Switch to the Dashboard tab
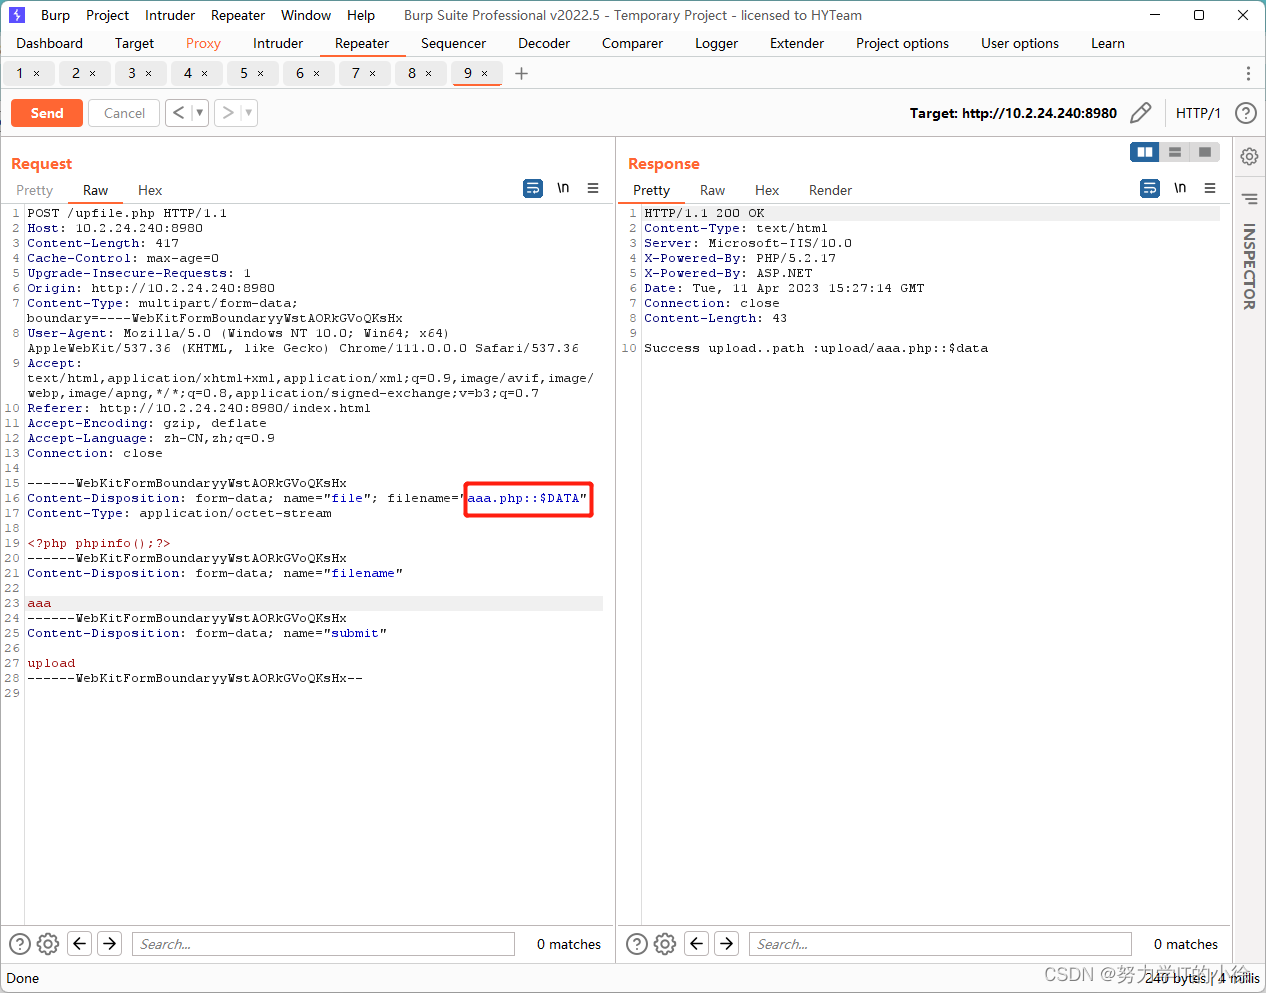The width and height of the screenshot is (1266, 993). coord(50,43)
